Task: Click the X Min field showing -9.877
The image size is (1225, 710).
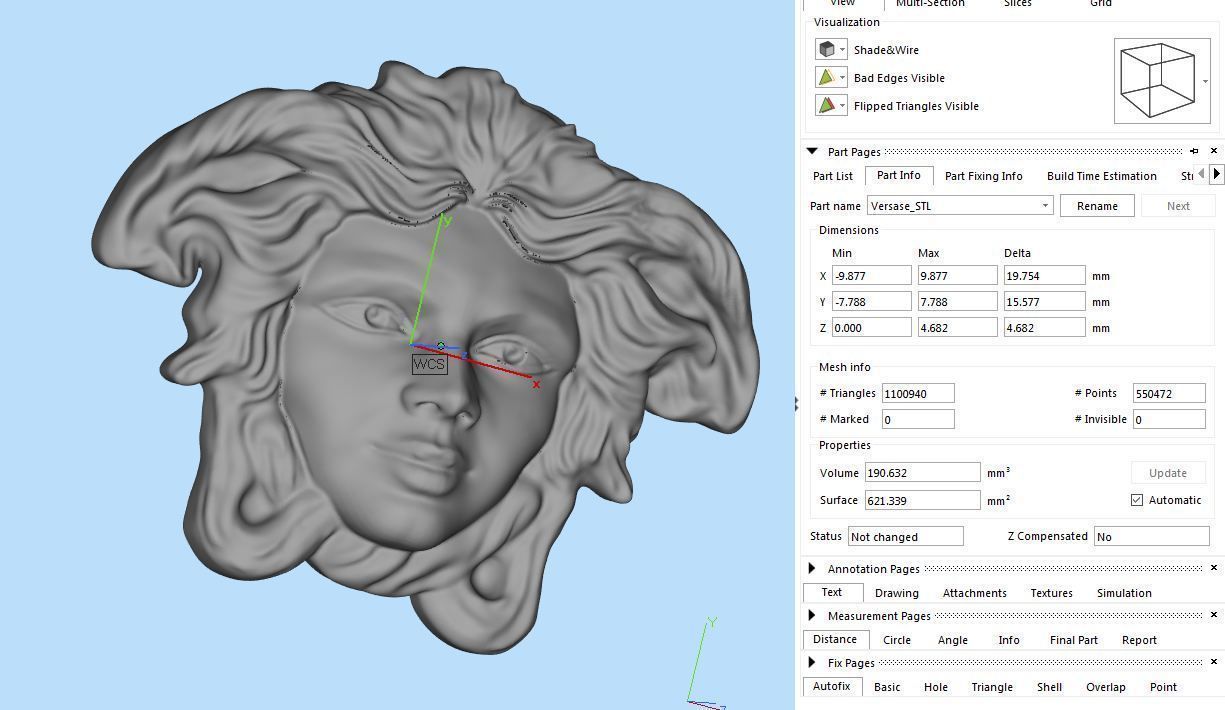Action: pyautogui.click(x=871, y=275)
